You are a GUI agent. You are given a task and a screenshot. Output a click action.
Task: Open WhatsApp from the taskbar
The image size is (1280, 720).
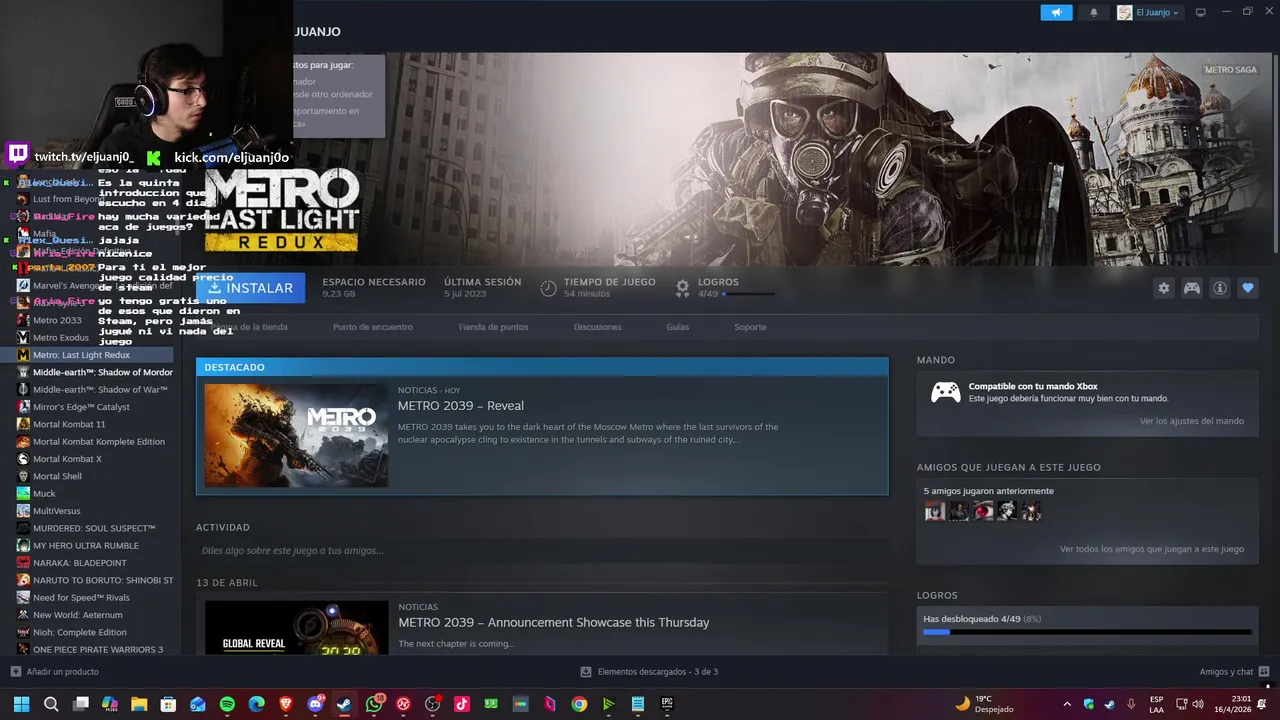pyautogui.click(x=374, y=704)
